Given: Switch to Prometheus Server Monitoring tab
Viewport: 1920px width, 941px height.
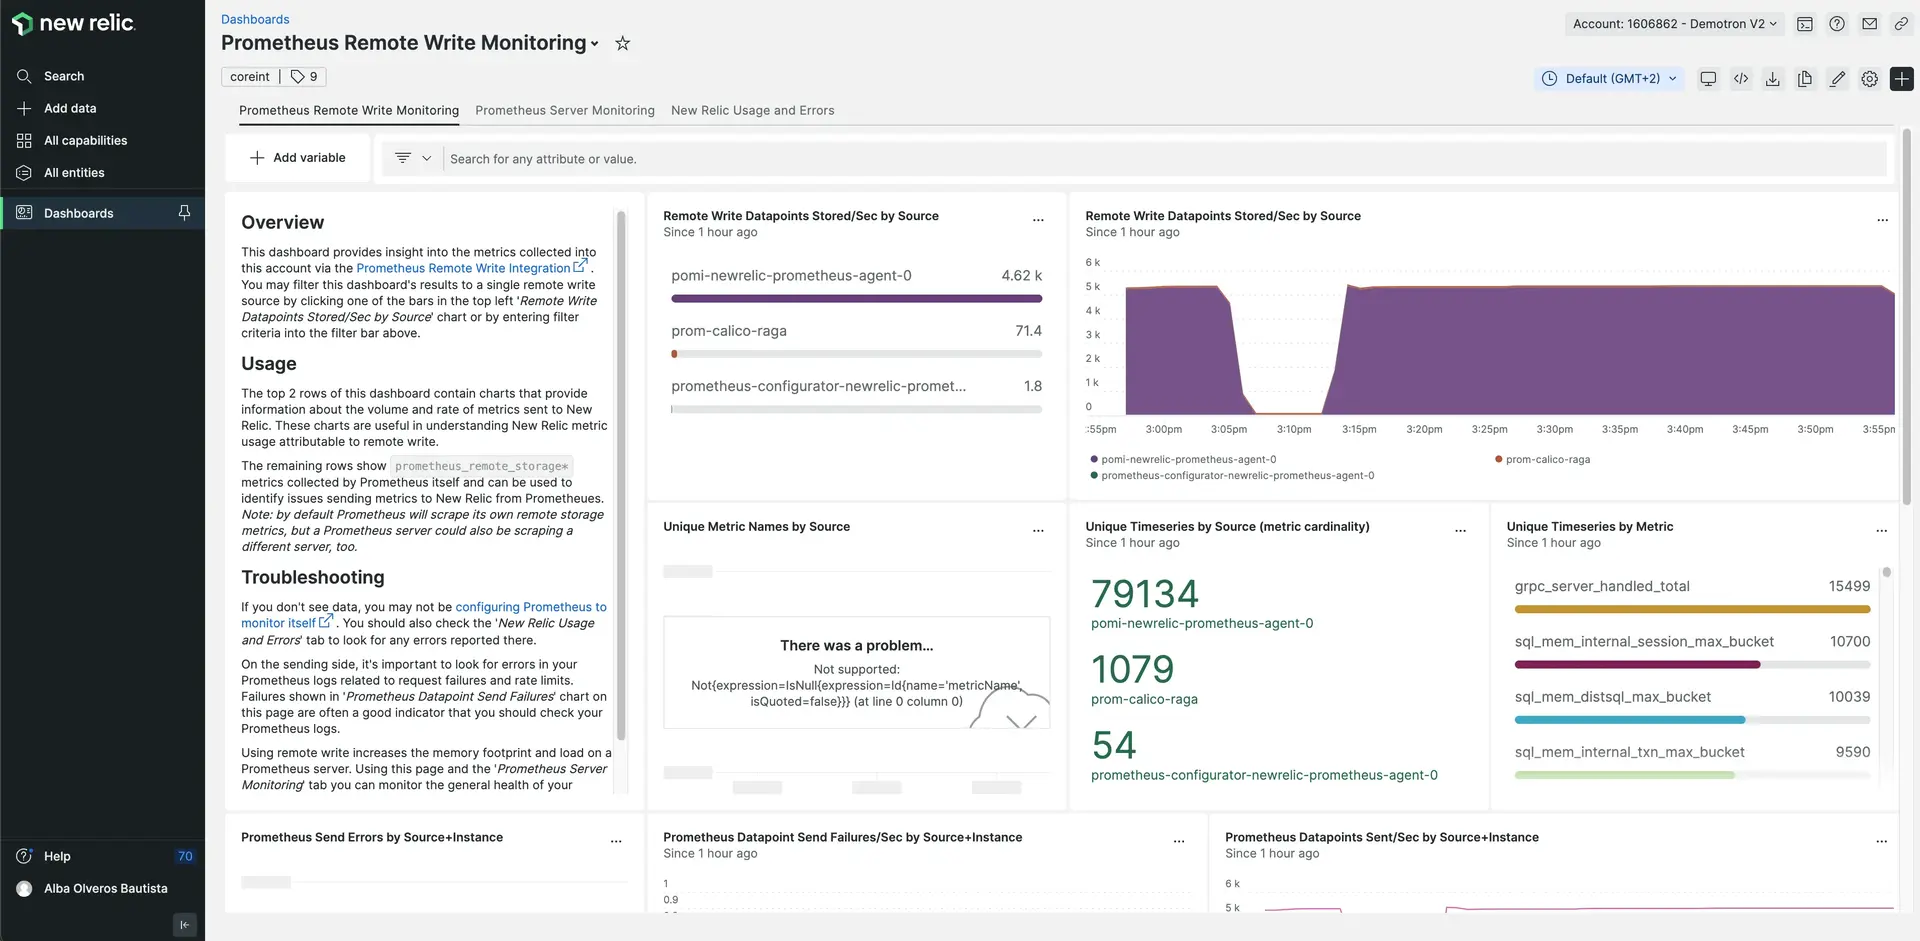Looking at the screenshot, I should [x=564, y=111].
